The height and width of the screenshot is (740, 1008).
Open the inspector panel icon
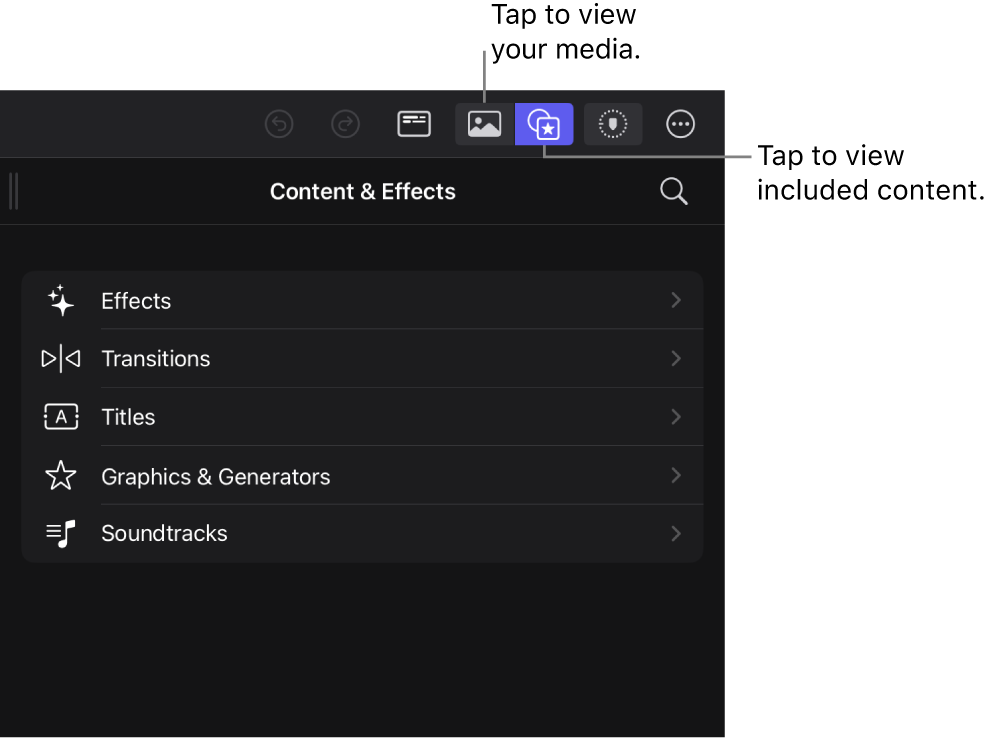pyautogui.click(x=414, y=124)
